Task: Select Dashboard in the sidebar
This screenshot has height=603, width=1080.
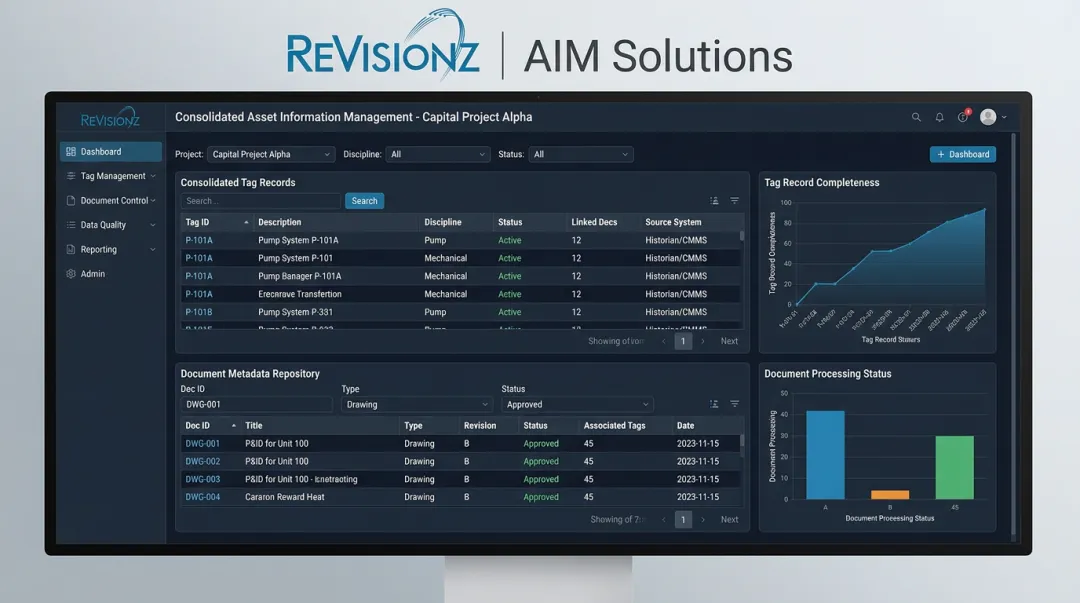Action: (x=111, y=152)
